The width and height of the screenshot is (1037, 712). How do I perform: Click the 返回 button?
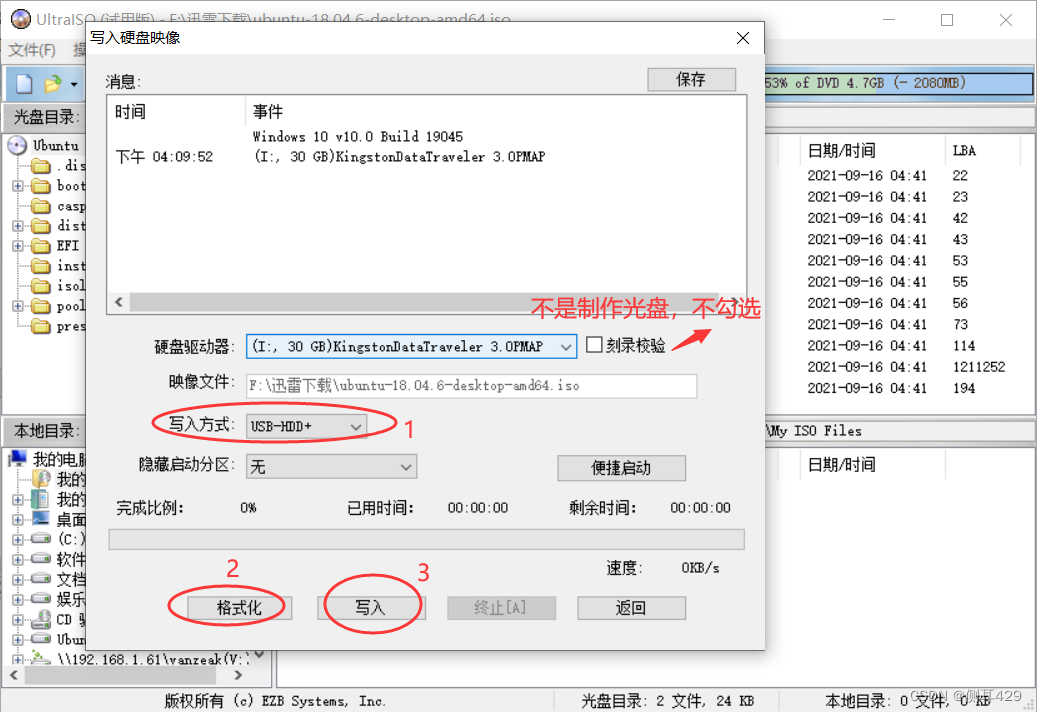coord(631,608)
